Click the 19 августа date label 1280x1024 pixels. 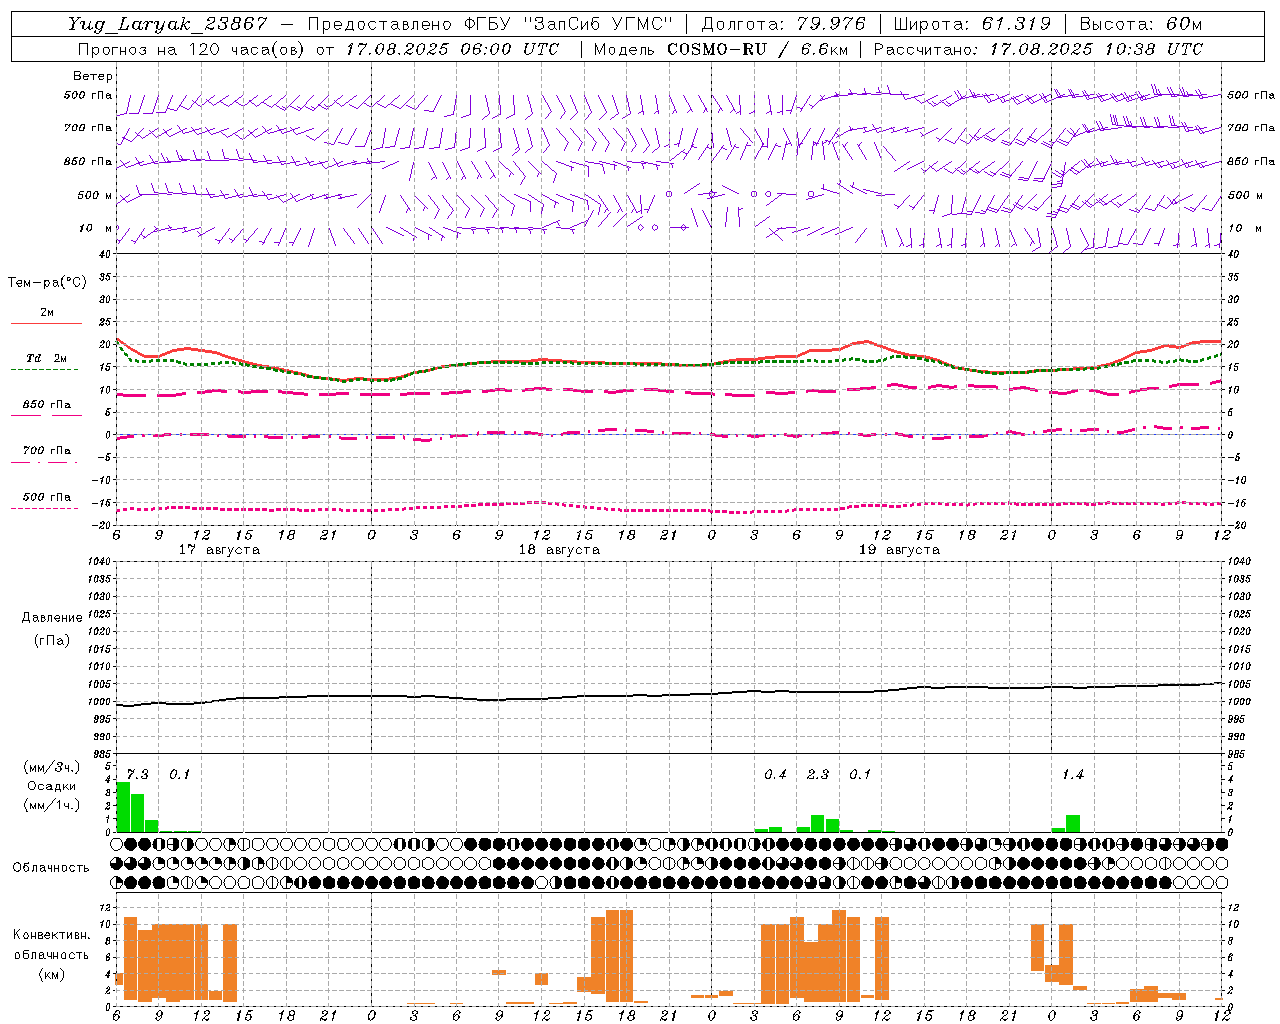pos(899,550)
